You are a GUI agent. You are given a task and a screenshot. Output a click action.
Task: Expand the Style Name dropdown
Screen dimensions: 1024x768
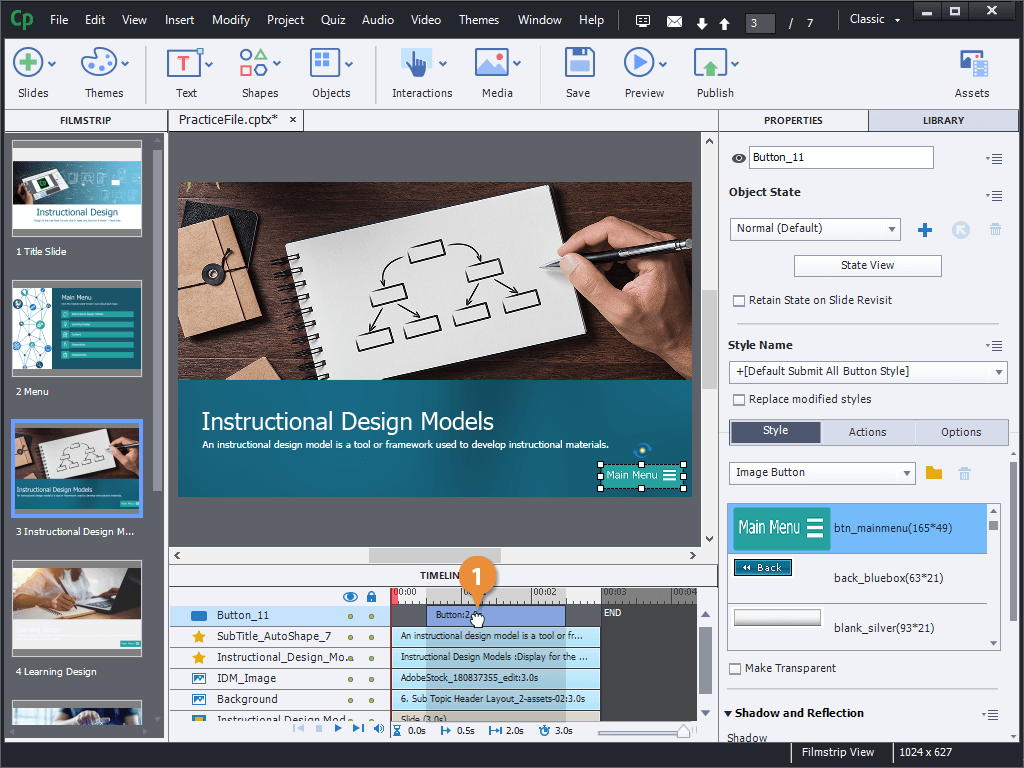(x=867, y=372)
